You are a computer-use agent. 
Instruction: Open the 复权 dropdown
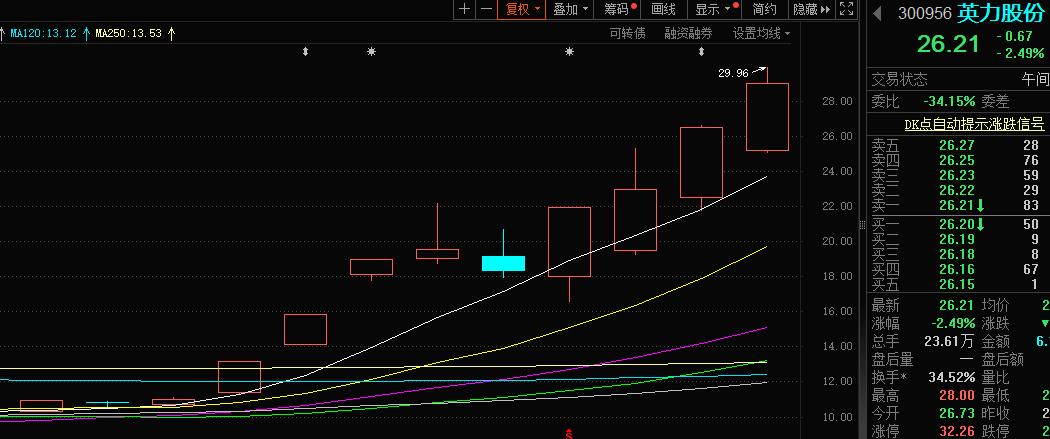point(522,9)
